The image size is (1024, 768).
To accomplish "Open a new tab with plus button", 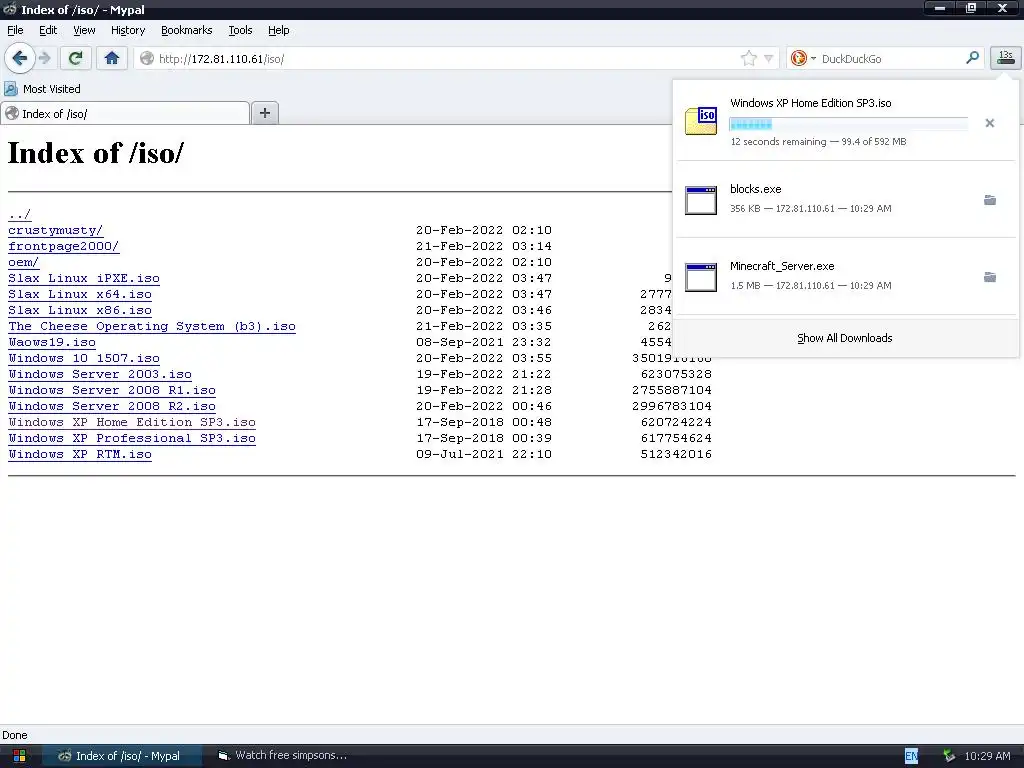I will [x=264, y=113].
